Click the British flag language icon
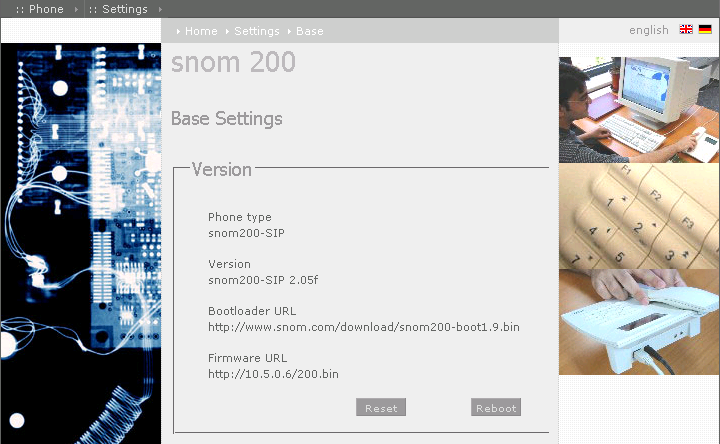The width and height of the screenshot is (720, 444). [686, 30]
